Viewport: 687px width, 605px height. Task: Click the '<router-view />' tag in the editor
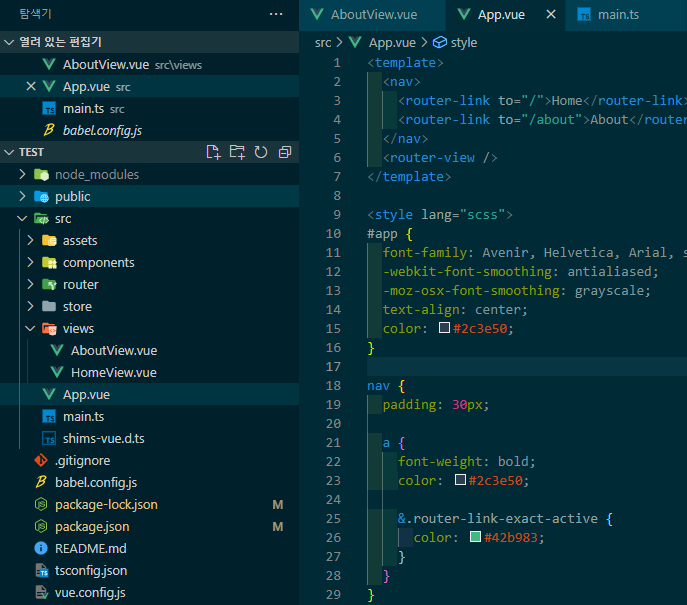[x=440, y=158]
